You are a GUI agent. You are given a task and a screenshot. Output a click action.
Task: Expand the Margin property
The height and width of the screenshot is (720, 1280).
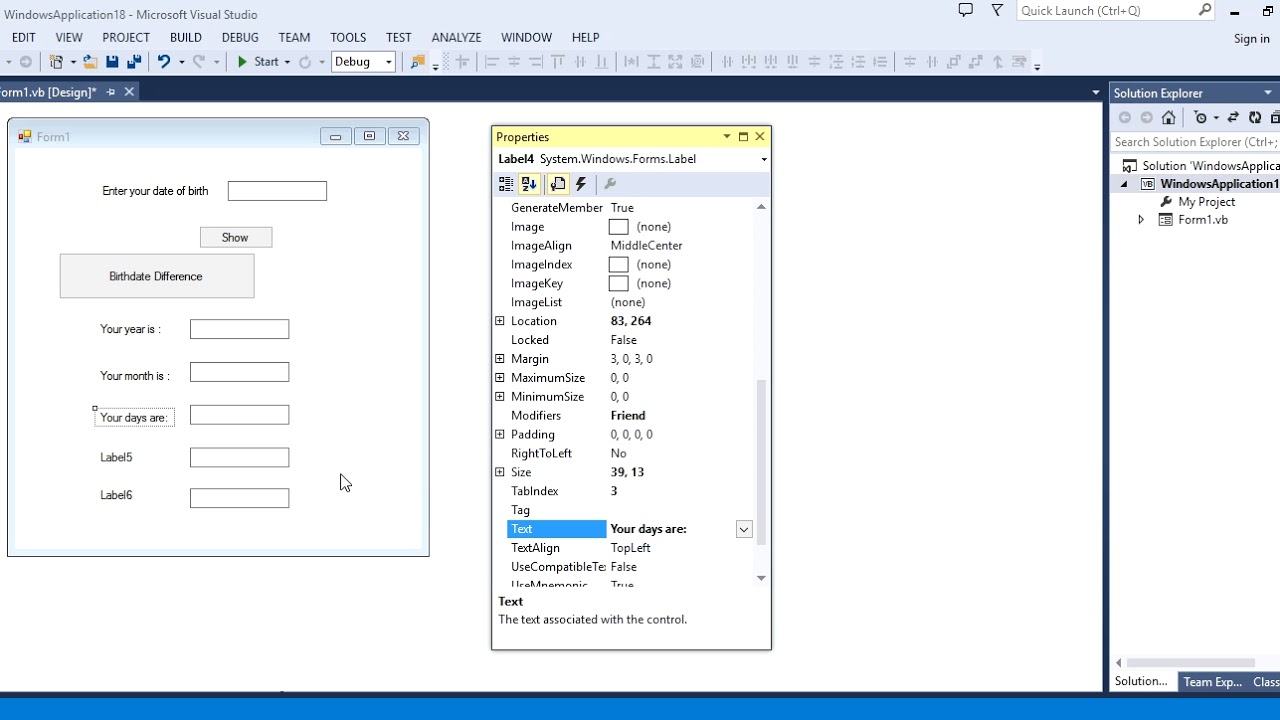pyautogui.click(x=500, y=359)
